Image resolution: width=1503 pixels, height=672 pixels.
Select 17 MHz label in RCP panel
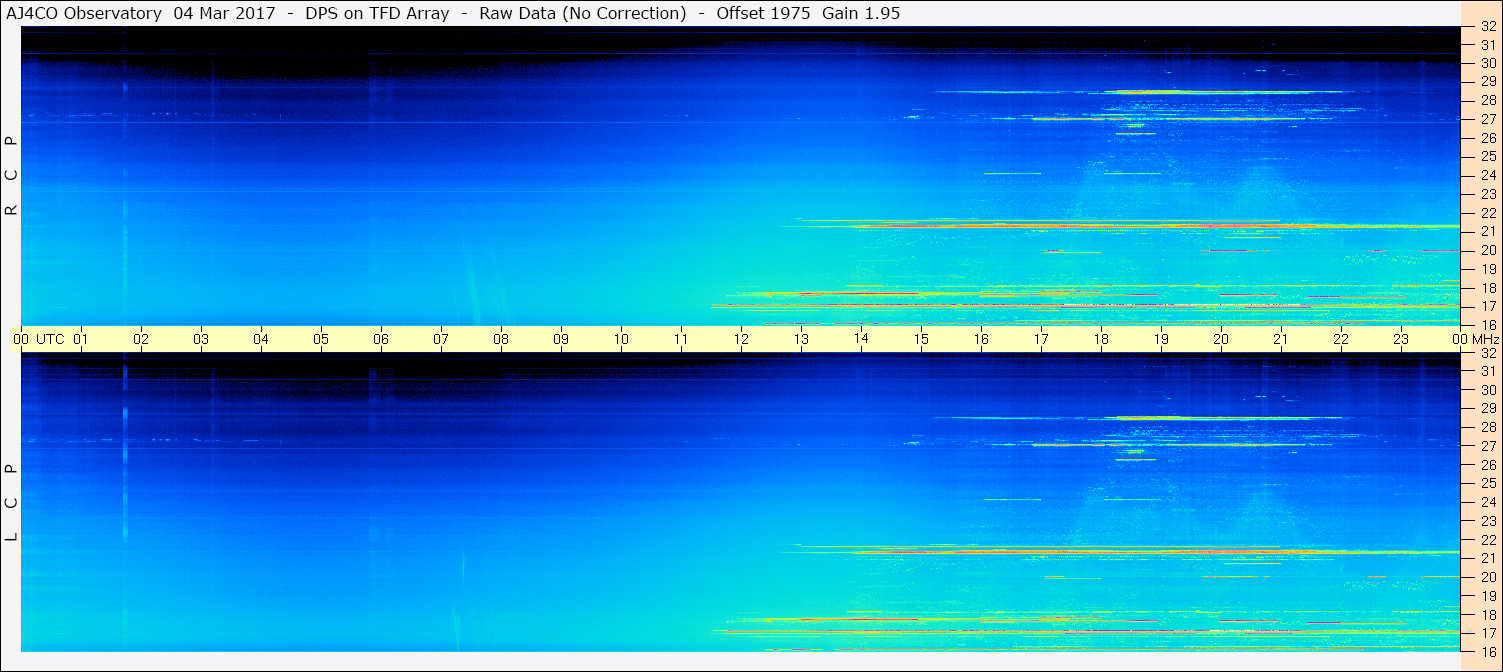[1487, 306]
